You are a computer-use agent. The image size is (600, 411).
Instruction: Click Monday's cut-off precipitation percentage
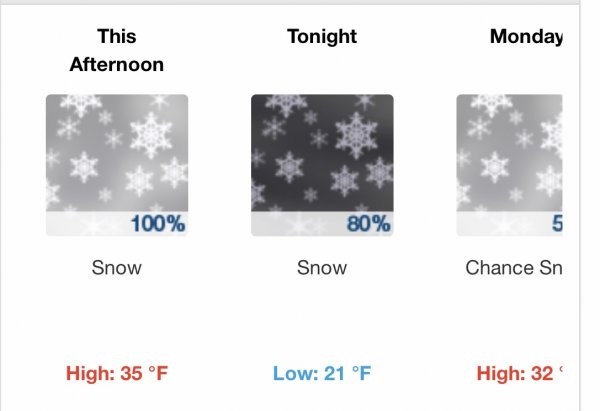pos(556,224)
